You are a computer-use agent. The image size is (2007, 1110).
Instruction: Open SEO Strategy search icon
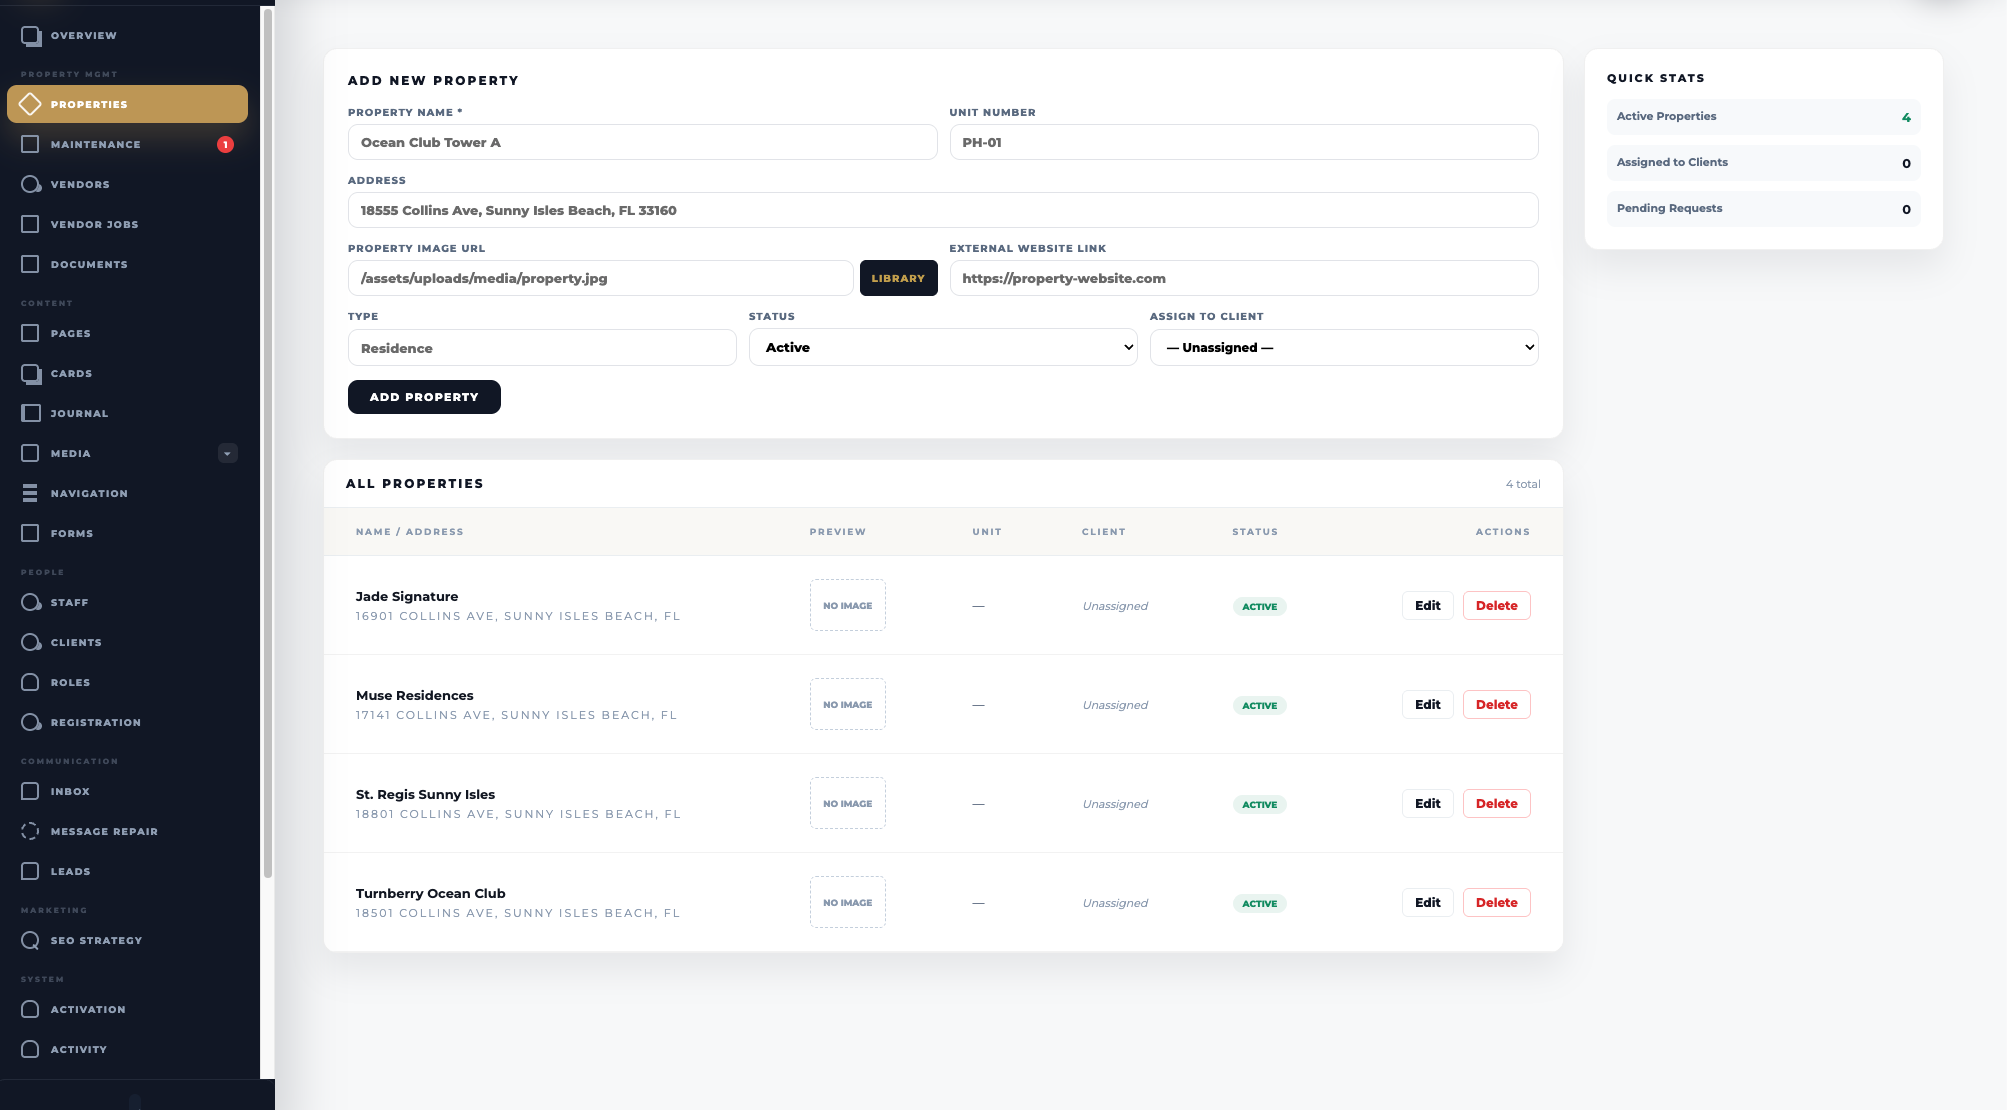pos(31,941)
